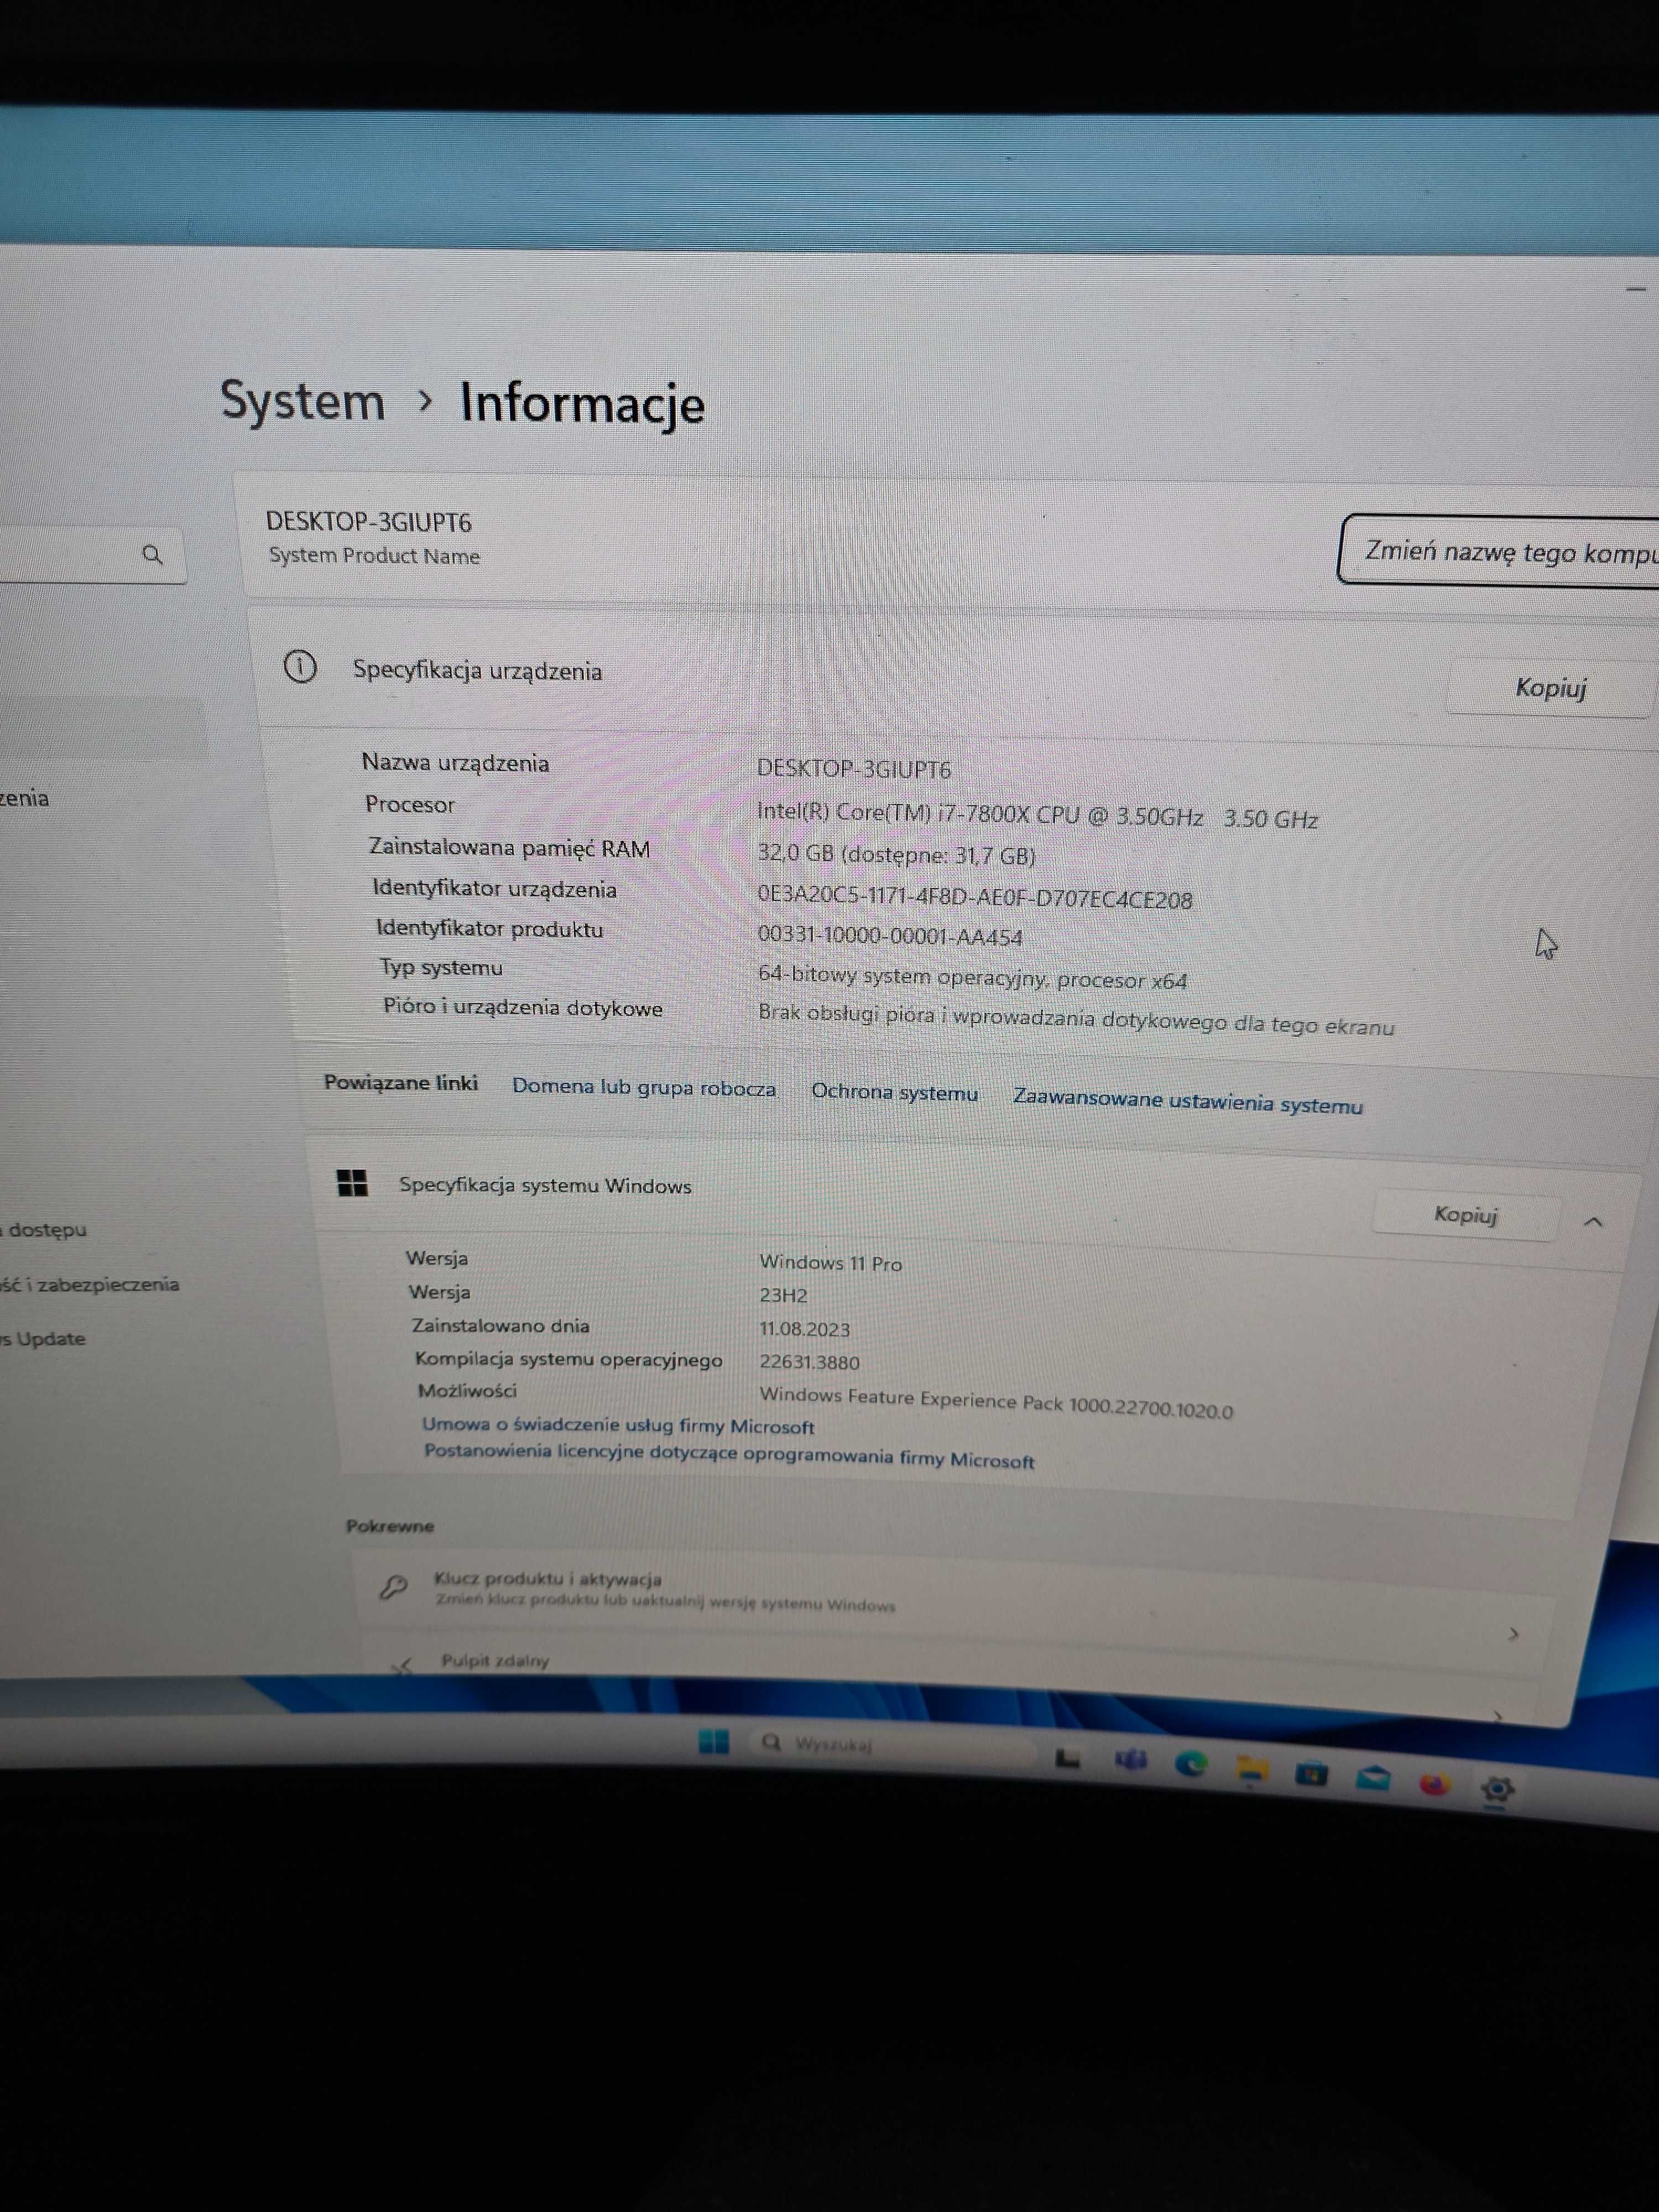Click the info icon beside Specyfikacja urządzenia
The height and width of the screenshot is (2212, 1659).
tap(300, 666)
